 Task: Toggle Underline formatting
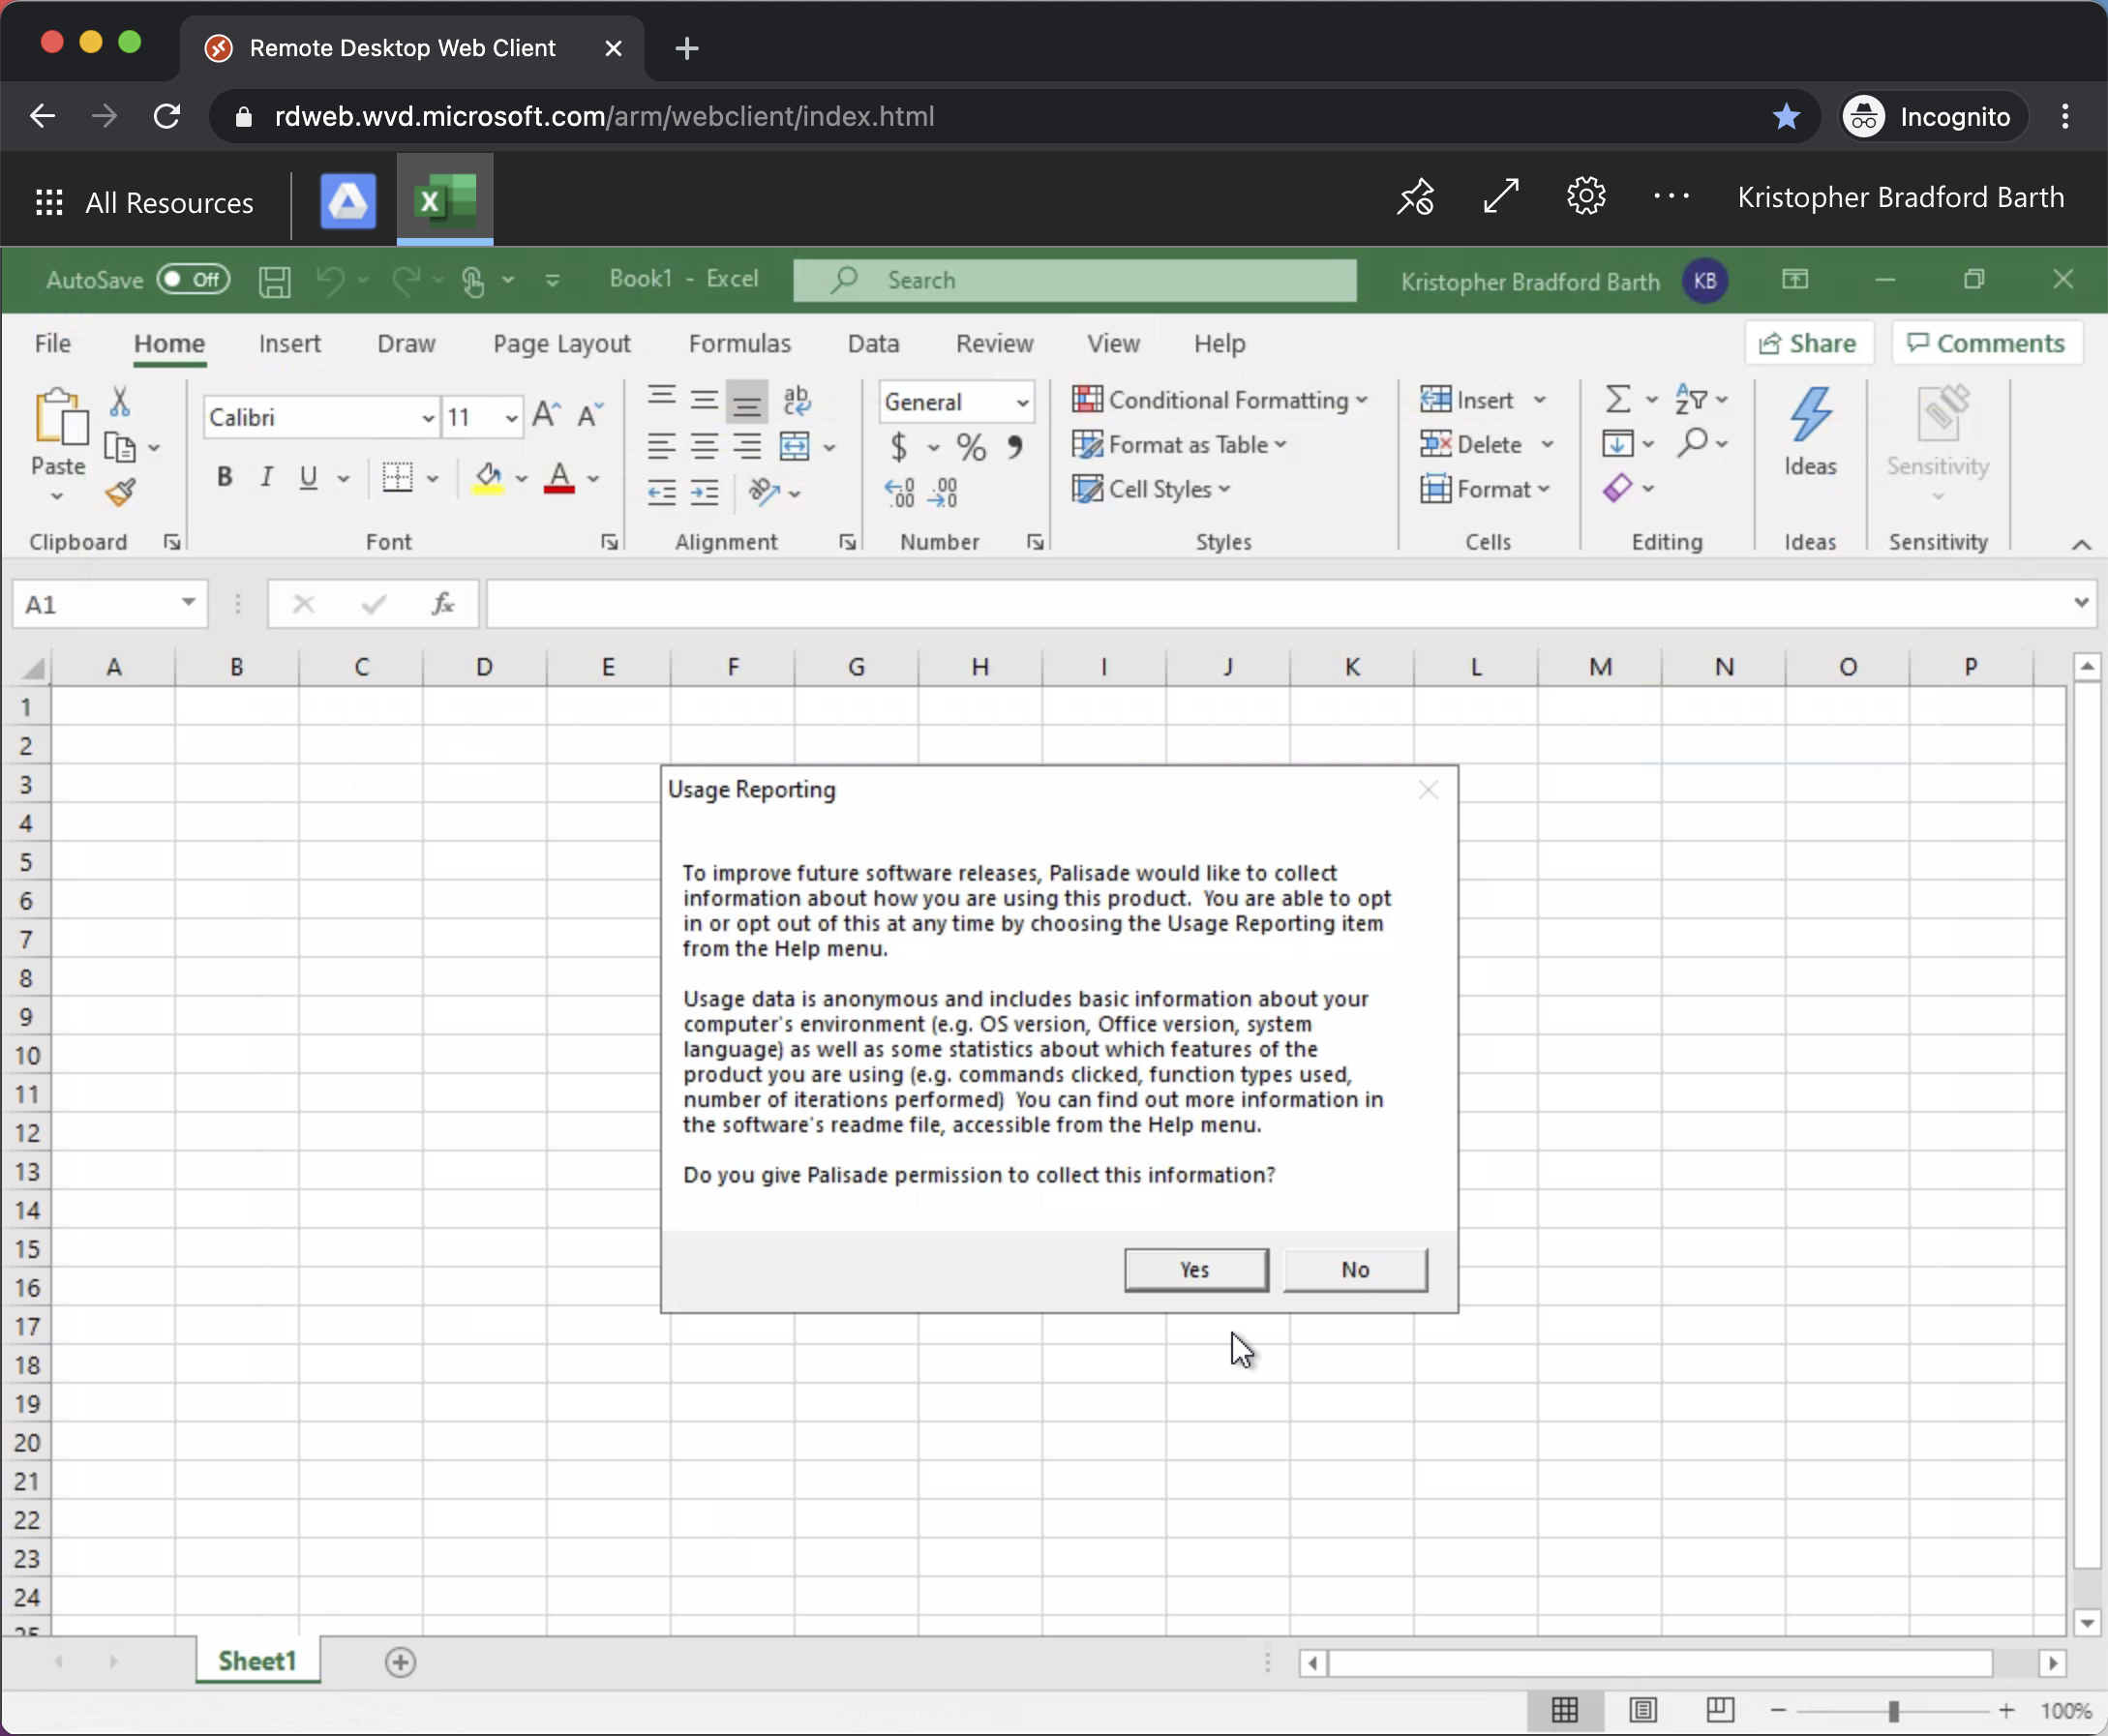tap(309, 477)
